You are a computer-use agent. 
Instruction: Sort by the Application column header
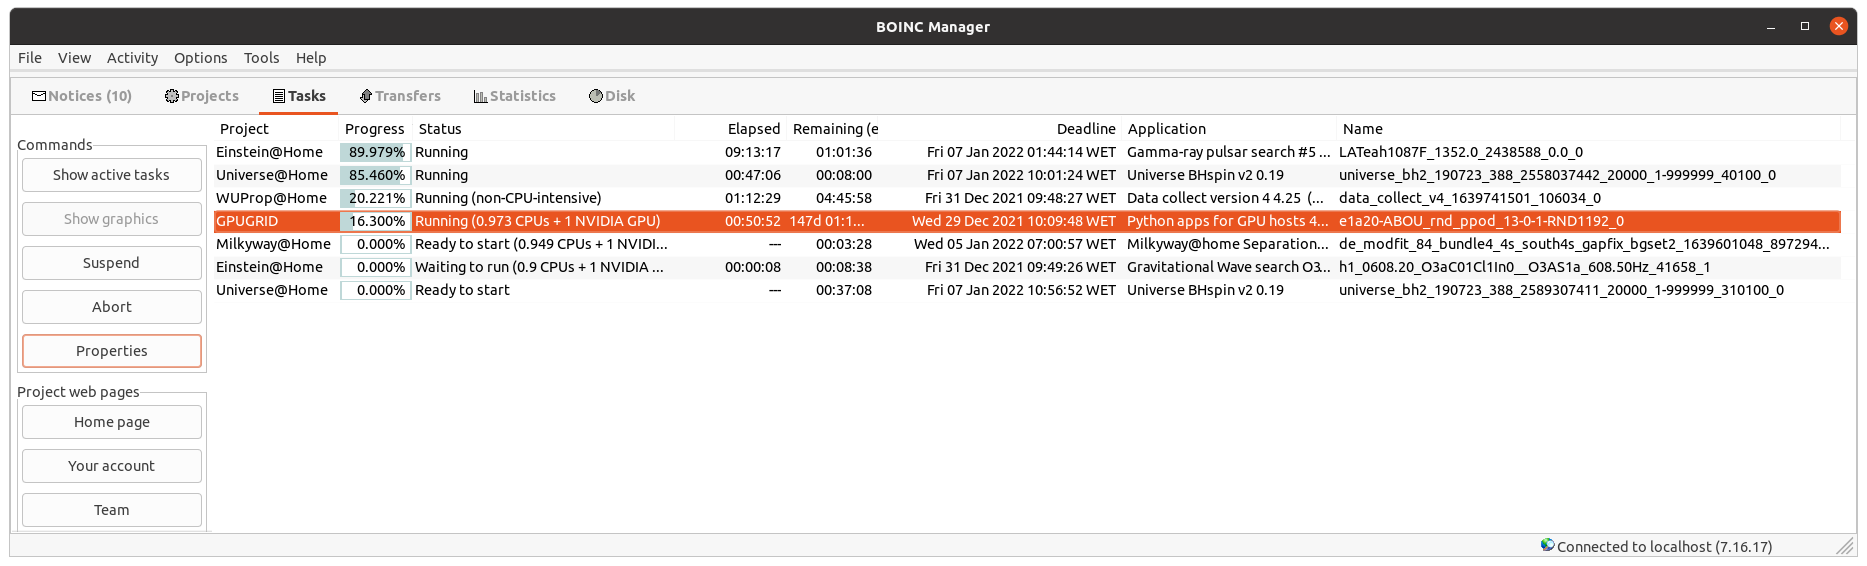[x=1229, y=129]
